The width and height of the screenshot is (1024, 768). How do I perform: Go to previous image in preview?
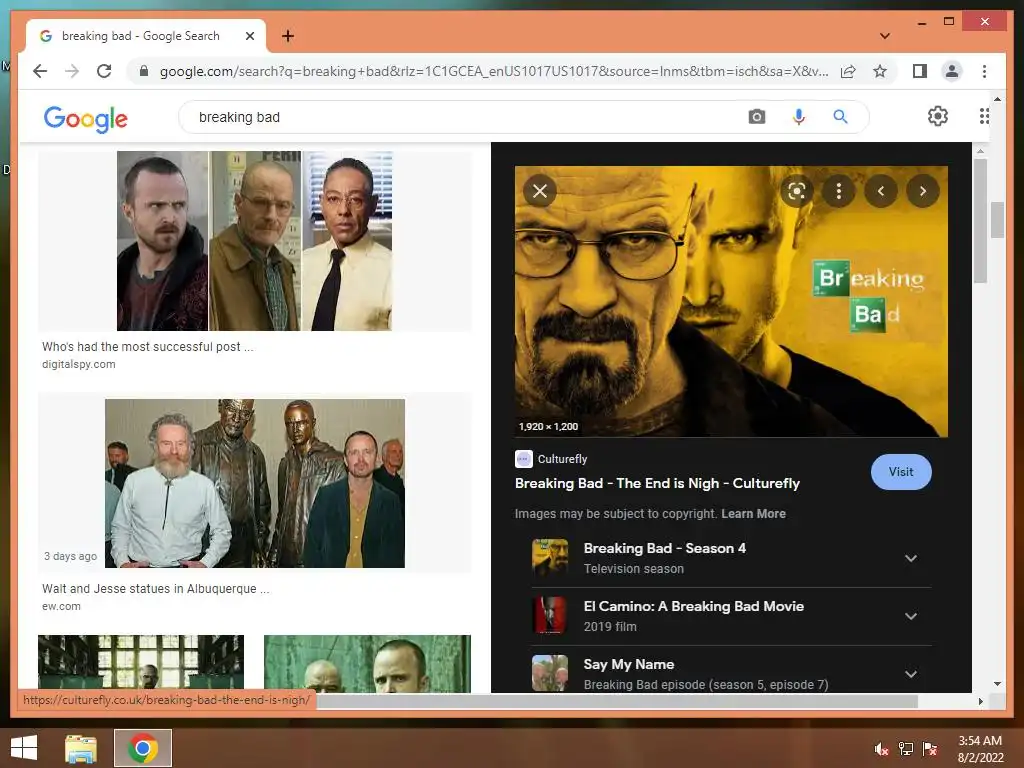point(881,191)
